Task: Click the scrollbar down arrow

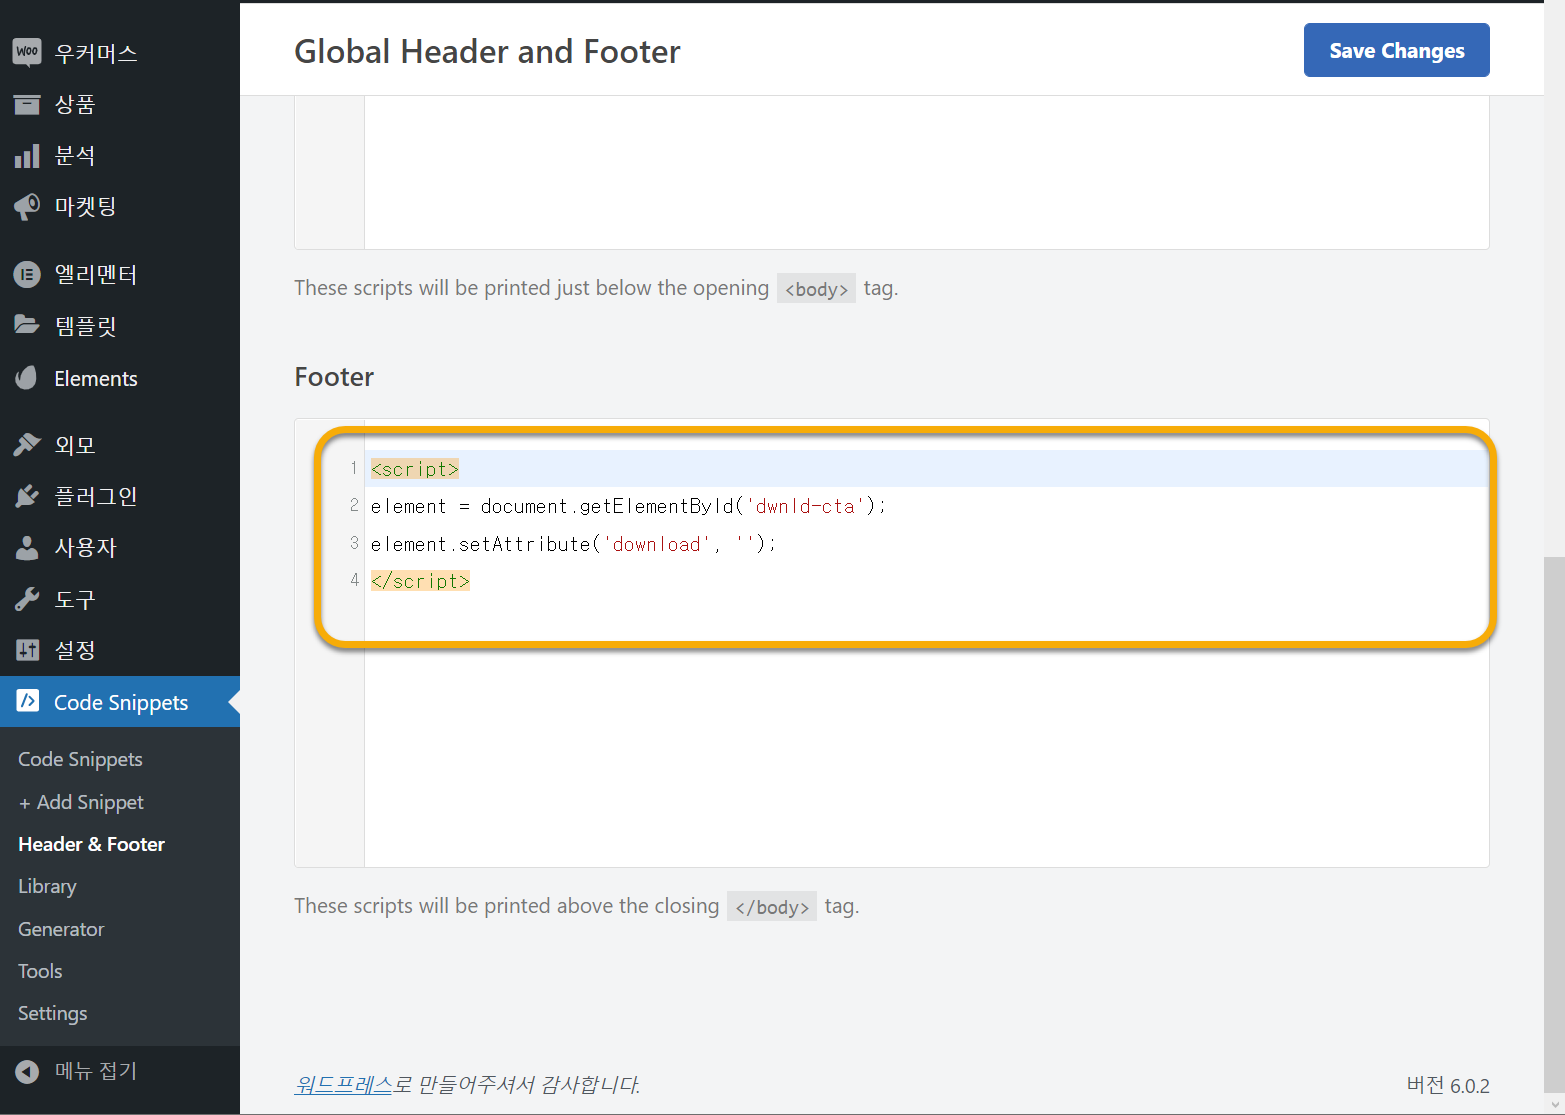Action: point(1554,1105)
